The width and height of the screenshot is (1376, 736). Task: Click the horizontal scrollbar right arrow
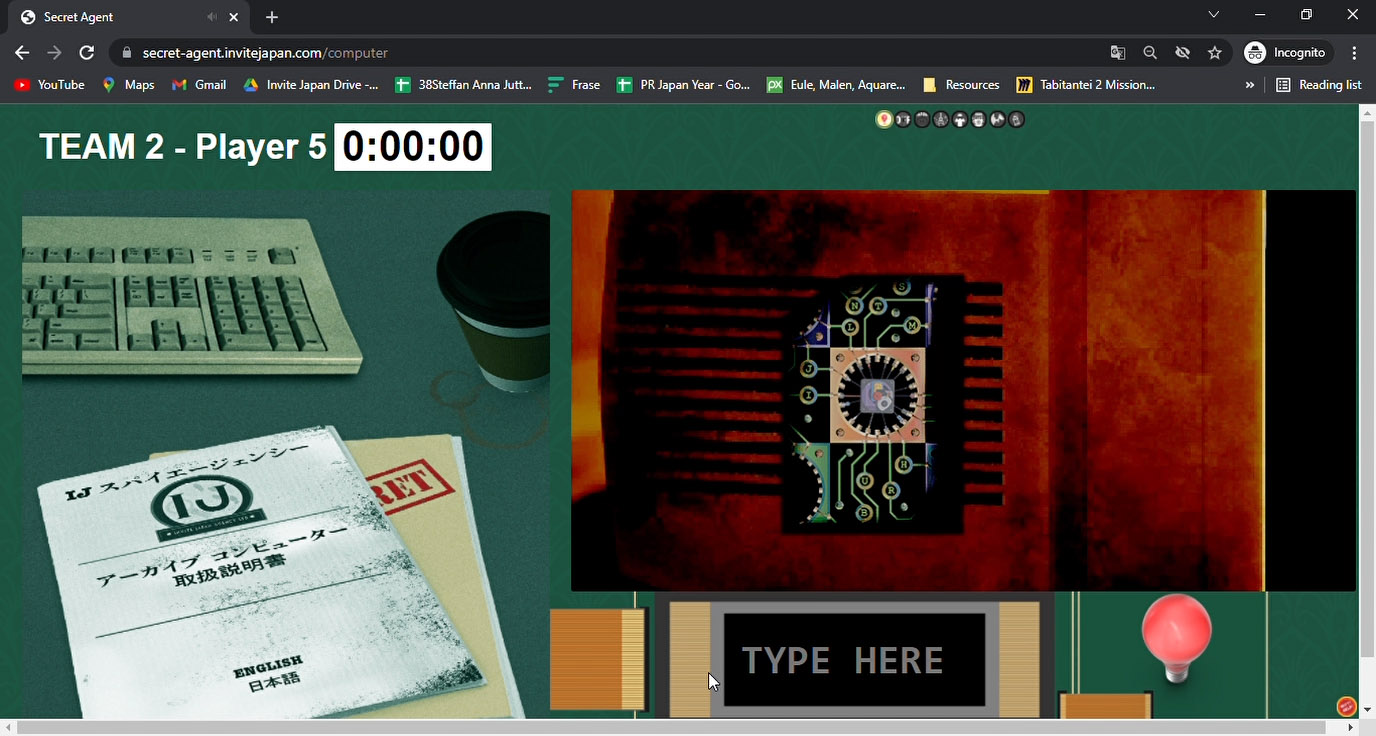tap(1351, 728)
